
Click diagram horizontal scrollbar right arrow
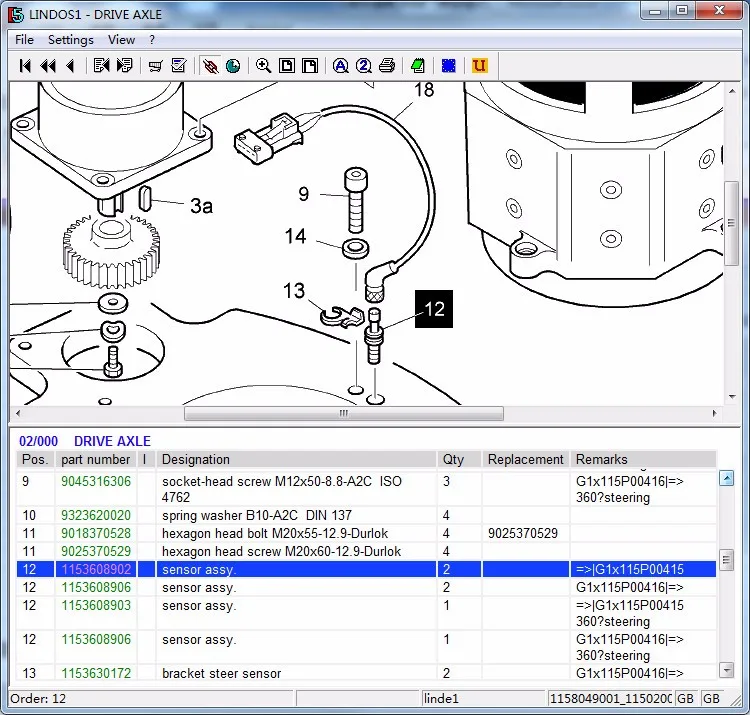715,413
